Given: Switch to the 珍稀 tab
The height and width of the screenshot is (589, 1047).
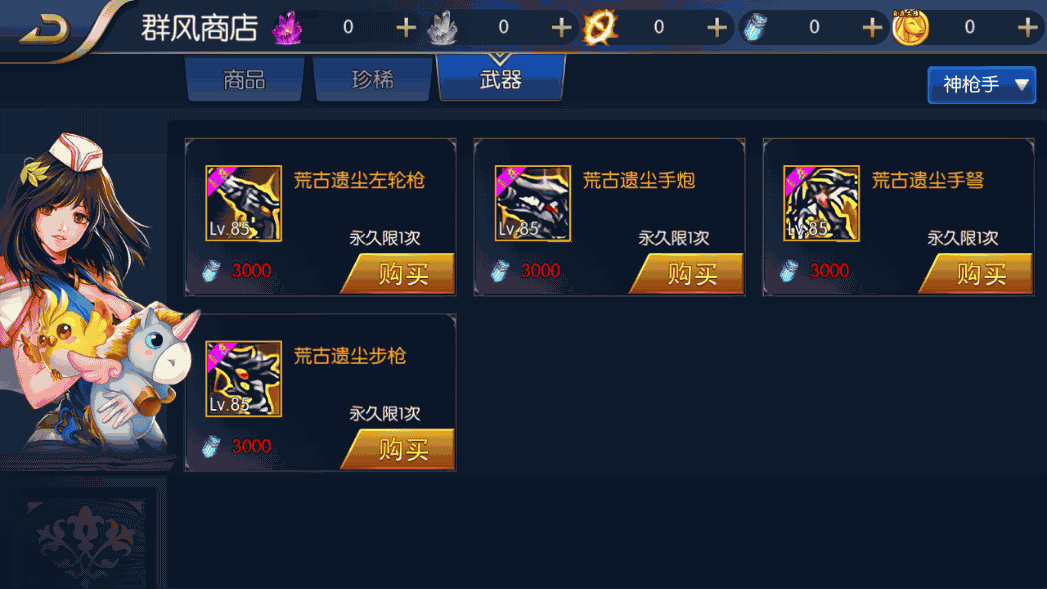Looking at the screenshot, I should pos(373,79).
